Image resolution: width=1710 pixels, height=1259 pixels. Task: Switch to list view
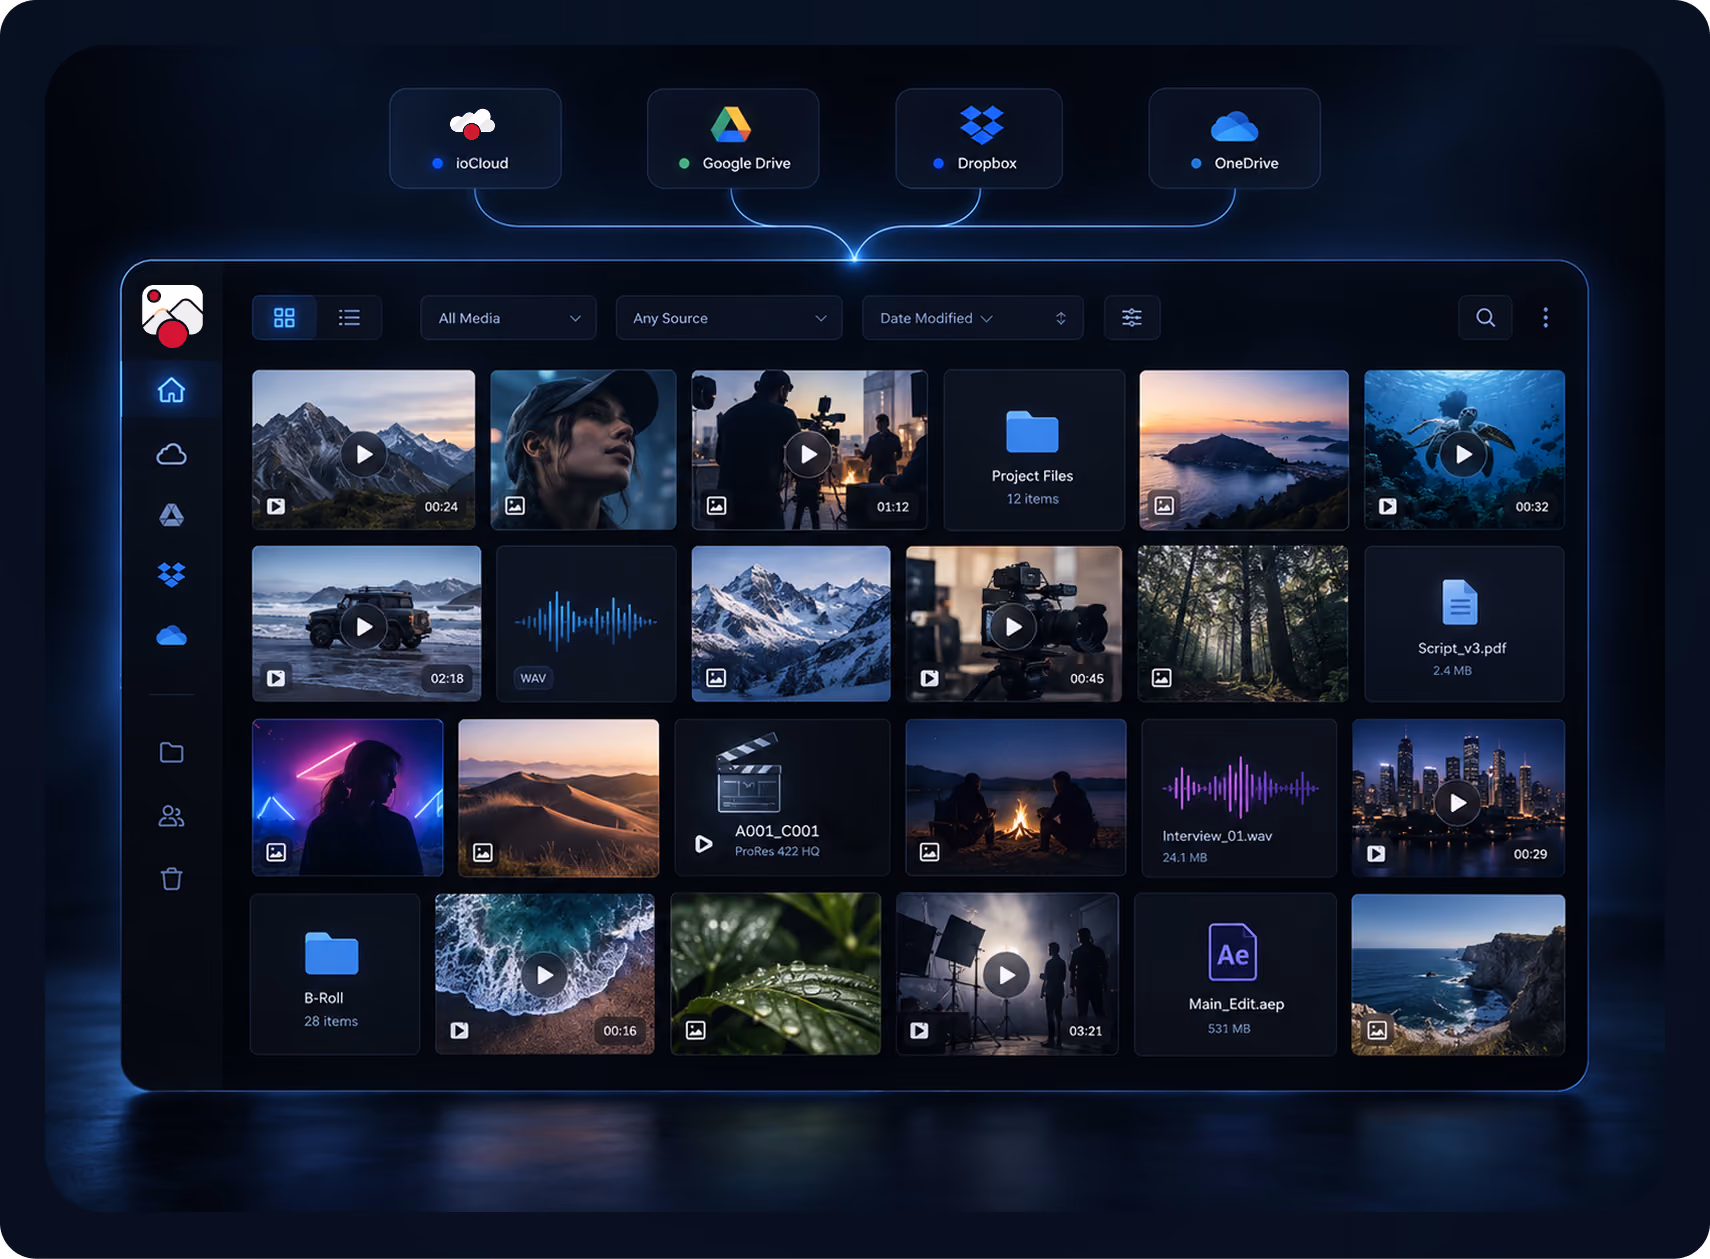click(349, 318)
